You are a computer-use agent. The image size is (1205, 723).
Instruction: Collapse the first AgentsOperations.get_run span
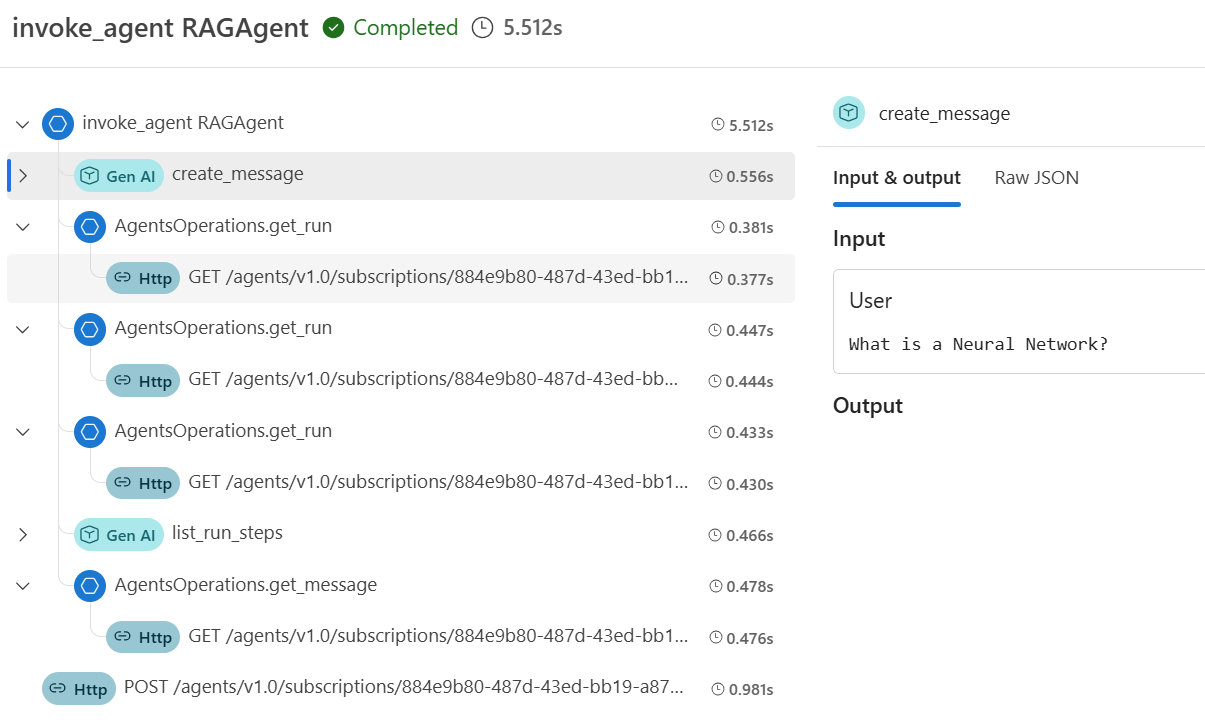pos(23,226)
